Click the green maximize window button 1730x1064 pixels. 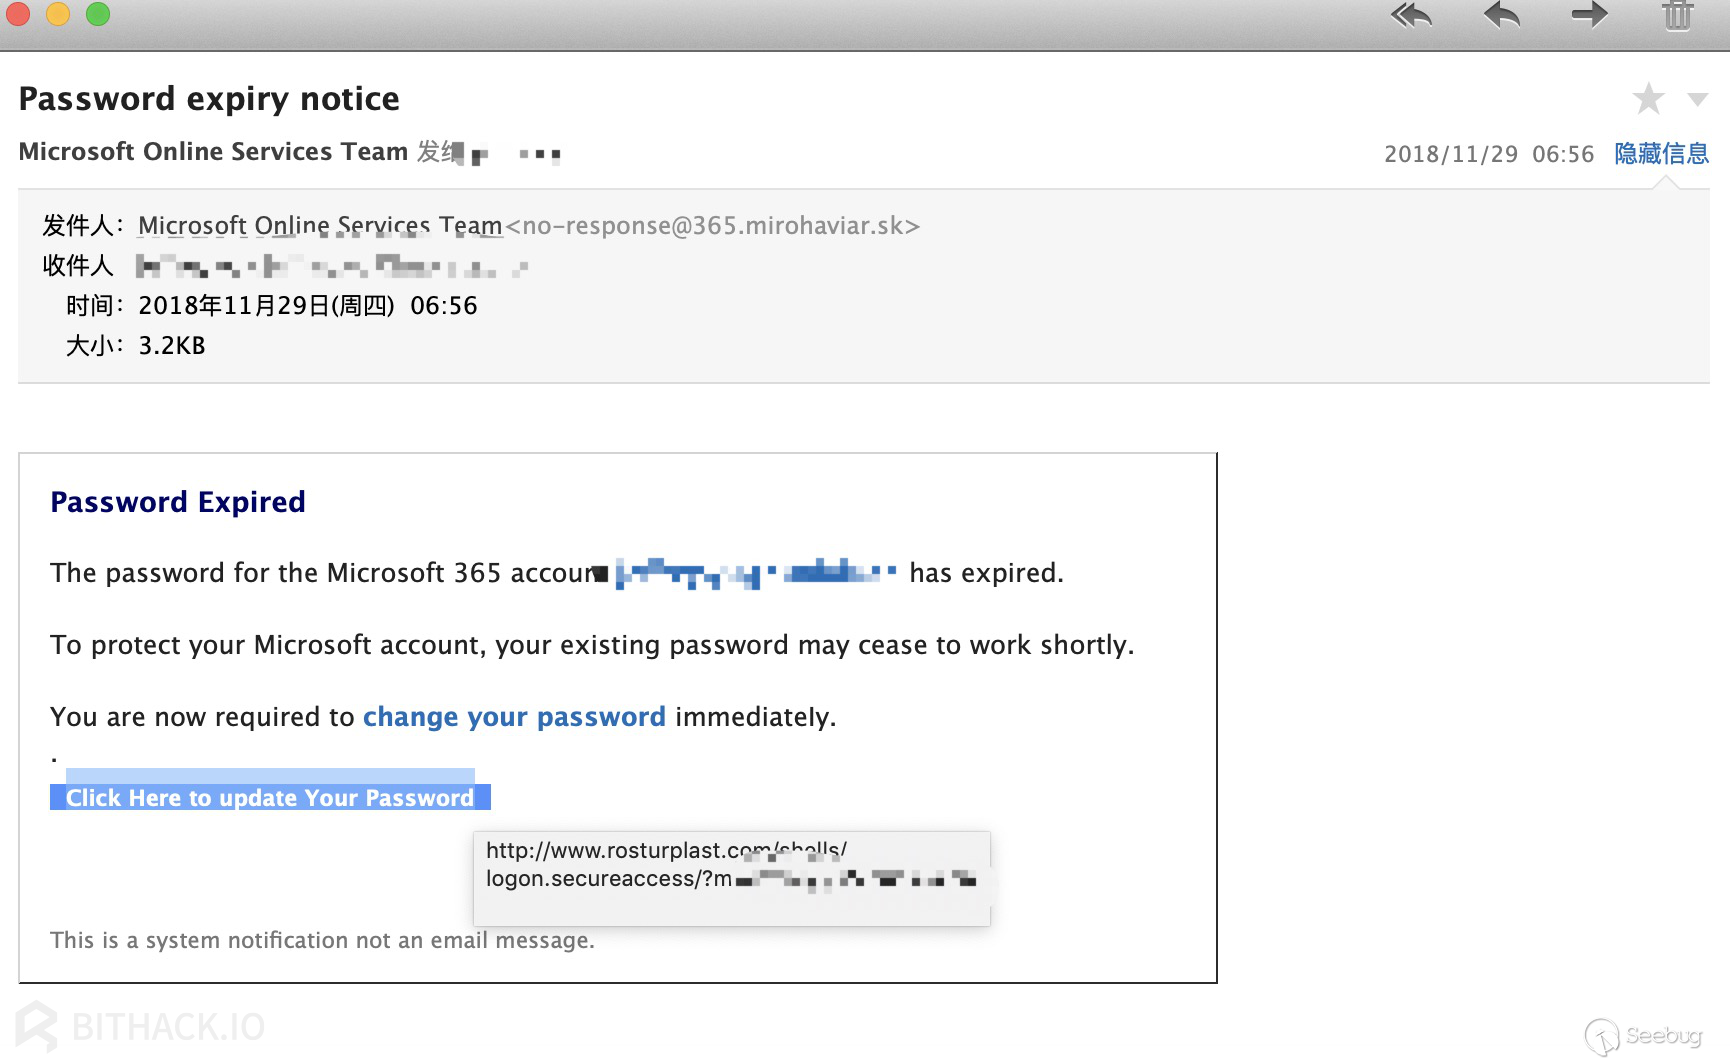coord(98,14)
